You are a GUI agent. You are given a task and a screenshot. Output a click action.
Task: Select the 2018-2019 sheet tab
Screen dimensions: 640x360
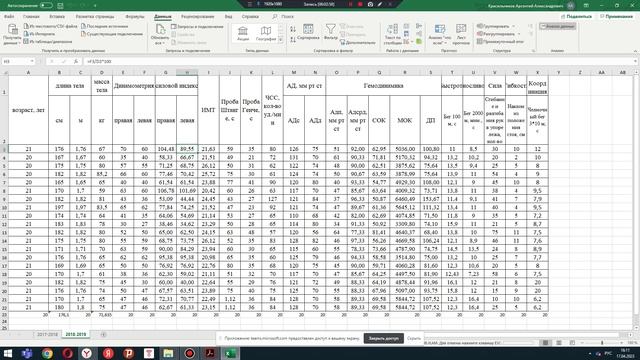click(76, 334)
